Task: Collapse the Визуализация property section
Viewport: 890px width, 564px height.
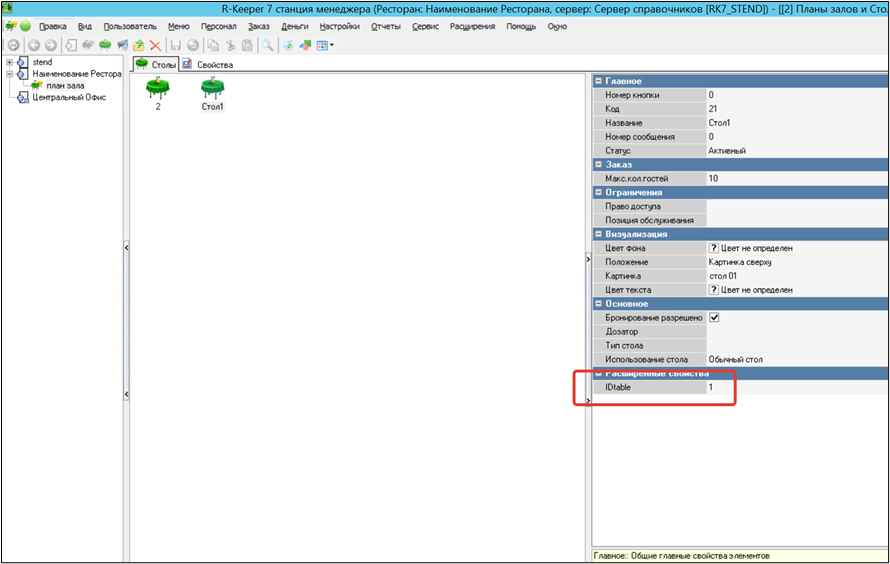Action: click(599, 234)
